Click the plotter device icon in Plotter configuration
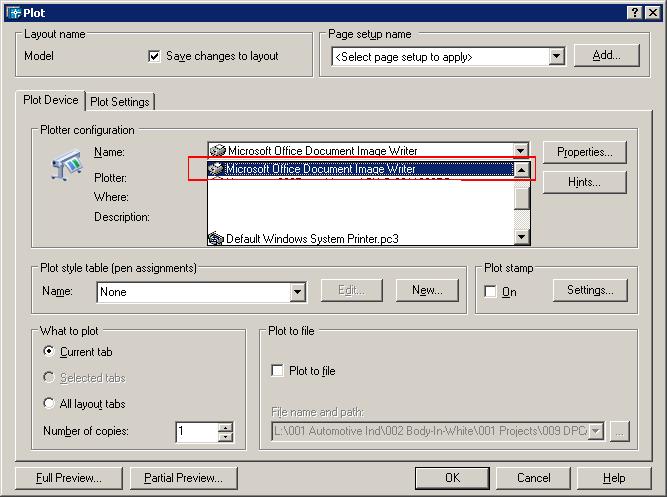The width and height of the screenshot is (667, 497). pyautogui.click(x=67, y=165)
